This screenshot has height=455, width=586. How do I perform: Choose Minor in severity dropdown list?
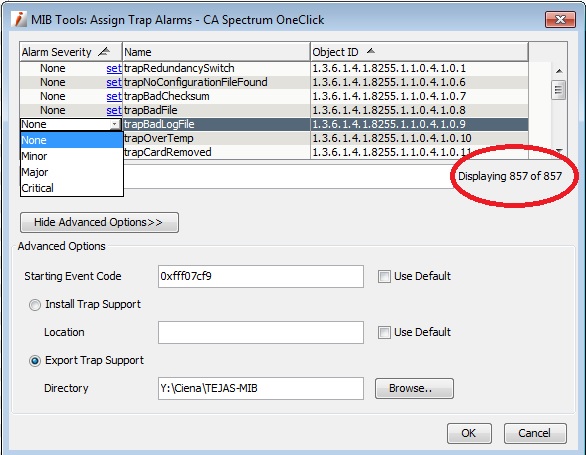click(x=72, y=156)
